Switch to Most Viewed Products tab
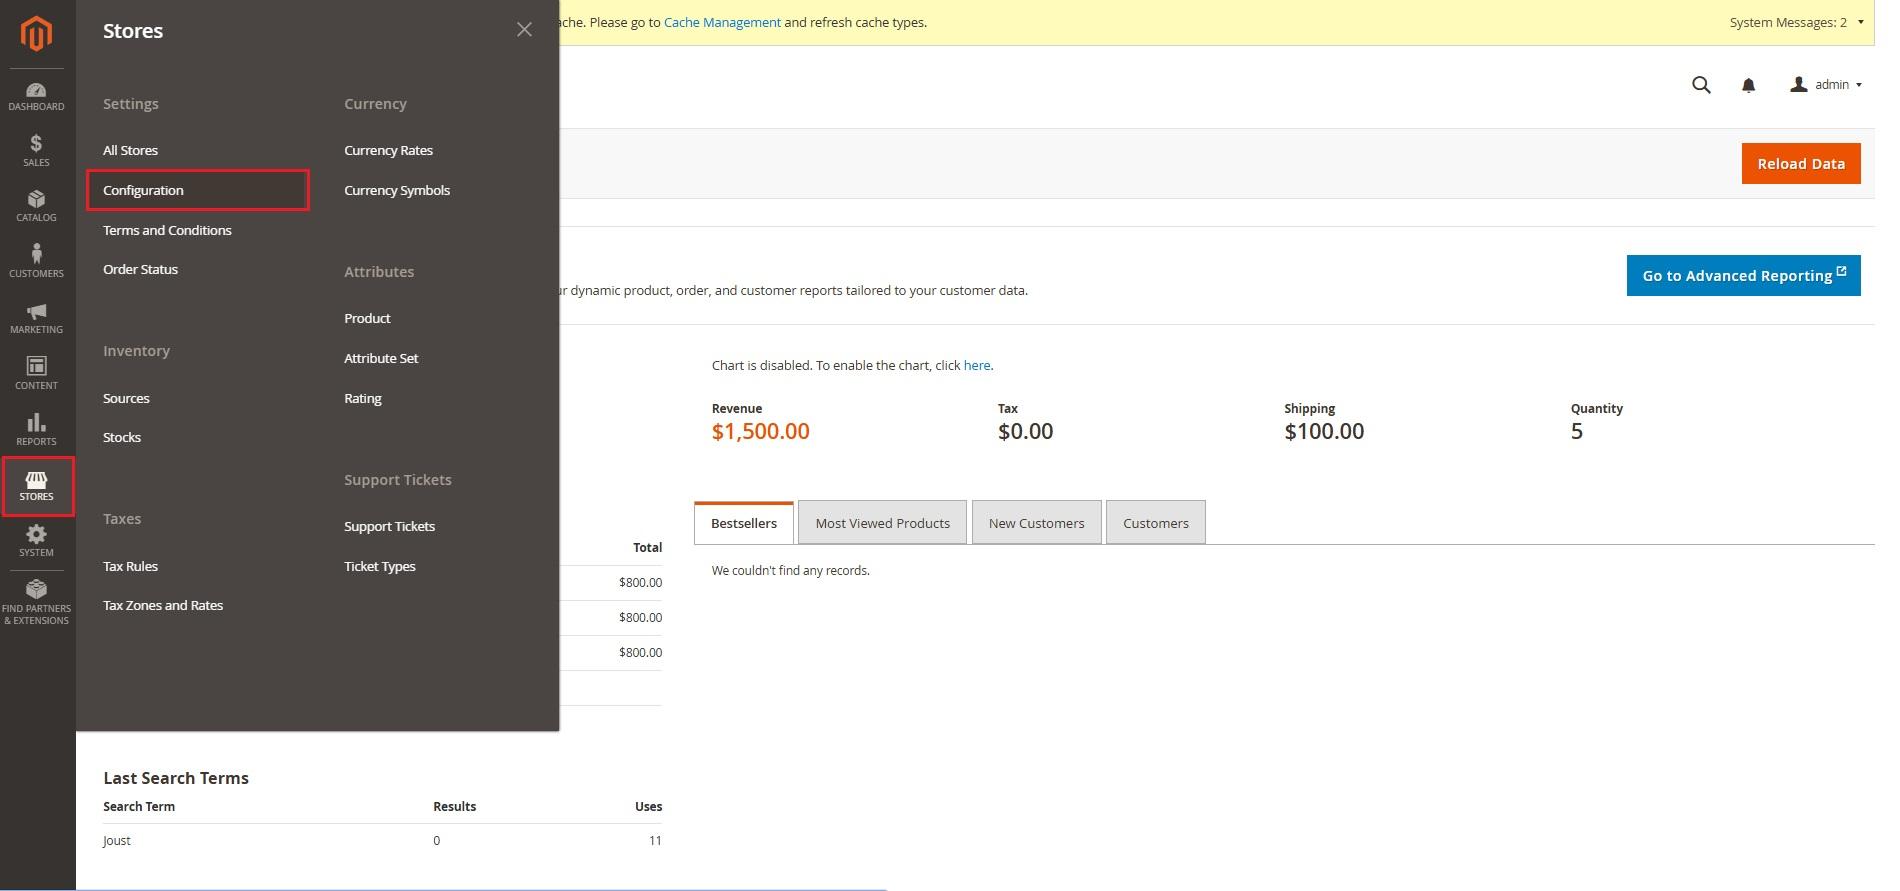Screen dimensions: 1900x891 [882, 523]
